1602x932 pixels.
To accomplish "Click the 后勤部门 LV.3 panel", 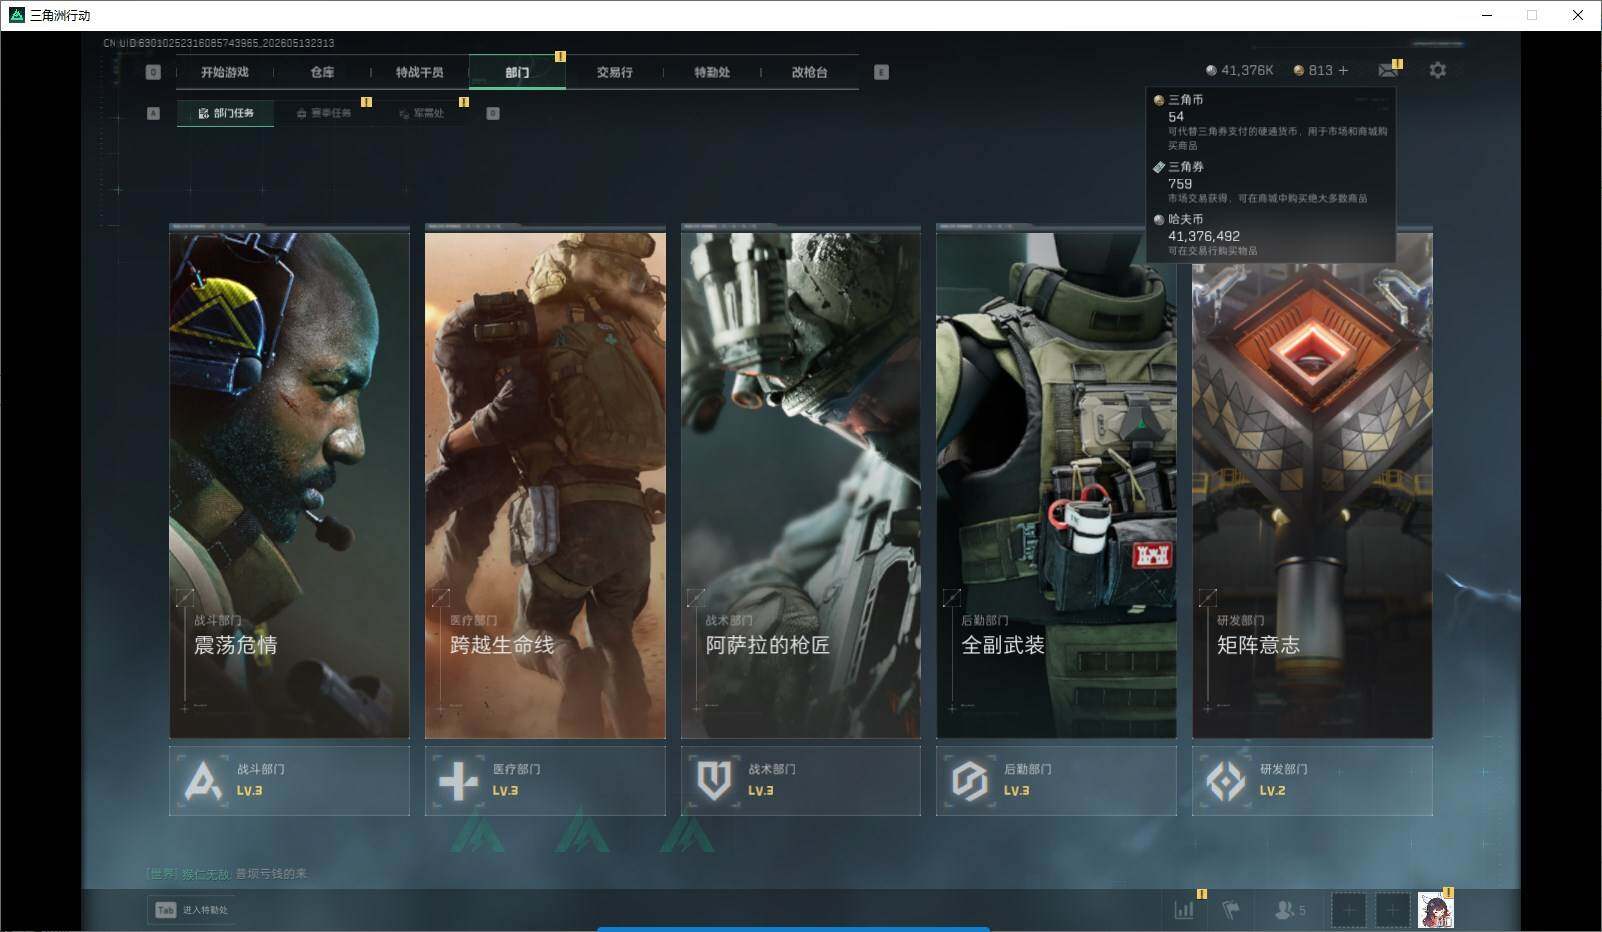I will 1056,780.
